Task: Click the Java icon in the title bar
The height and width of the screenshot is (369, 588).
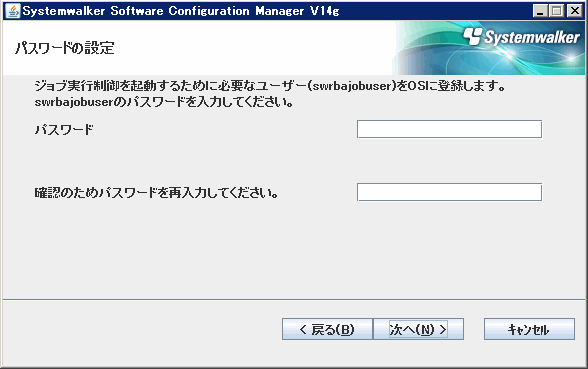Action: [x=14, y=11]
